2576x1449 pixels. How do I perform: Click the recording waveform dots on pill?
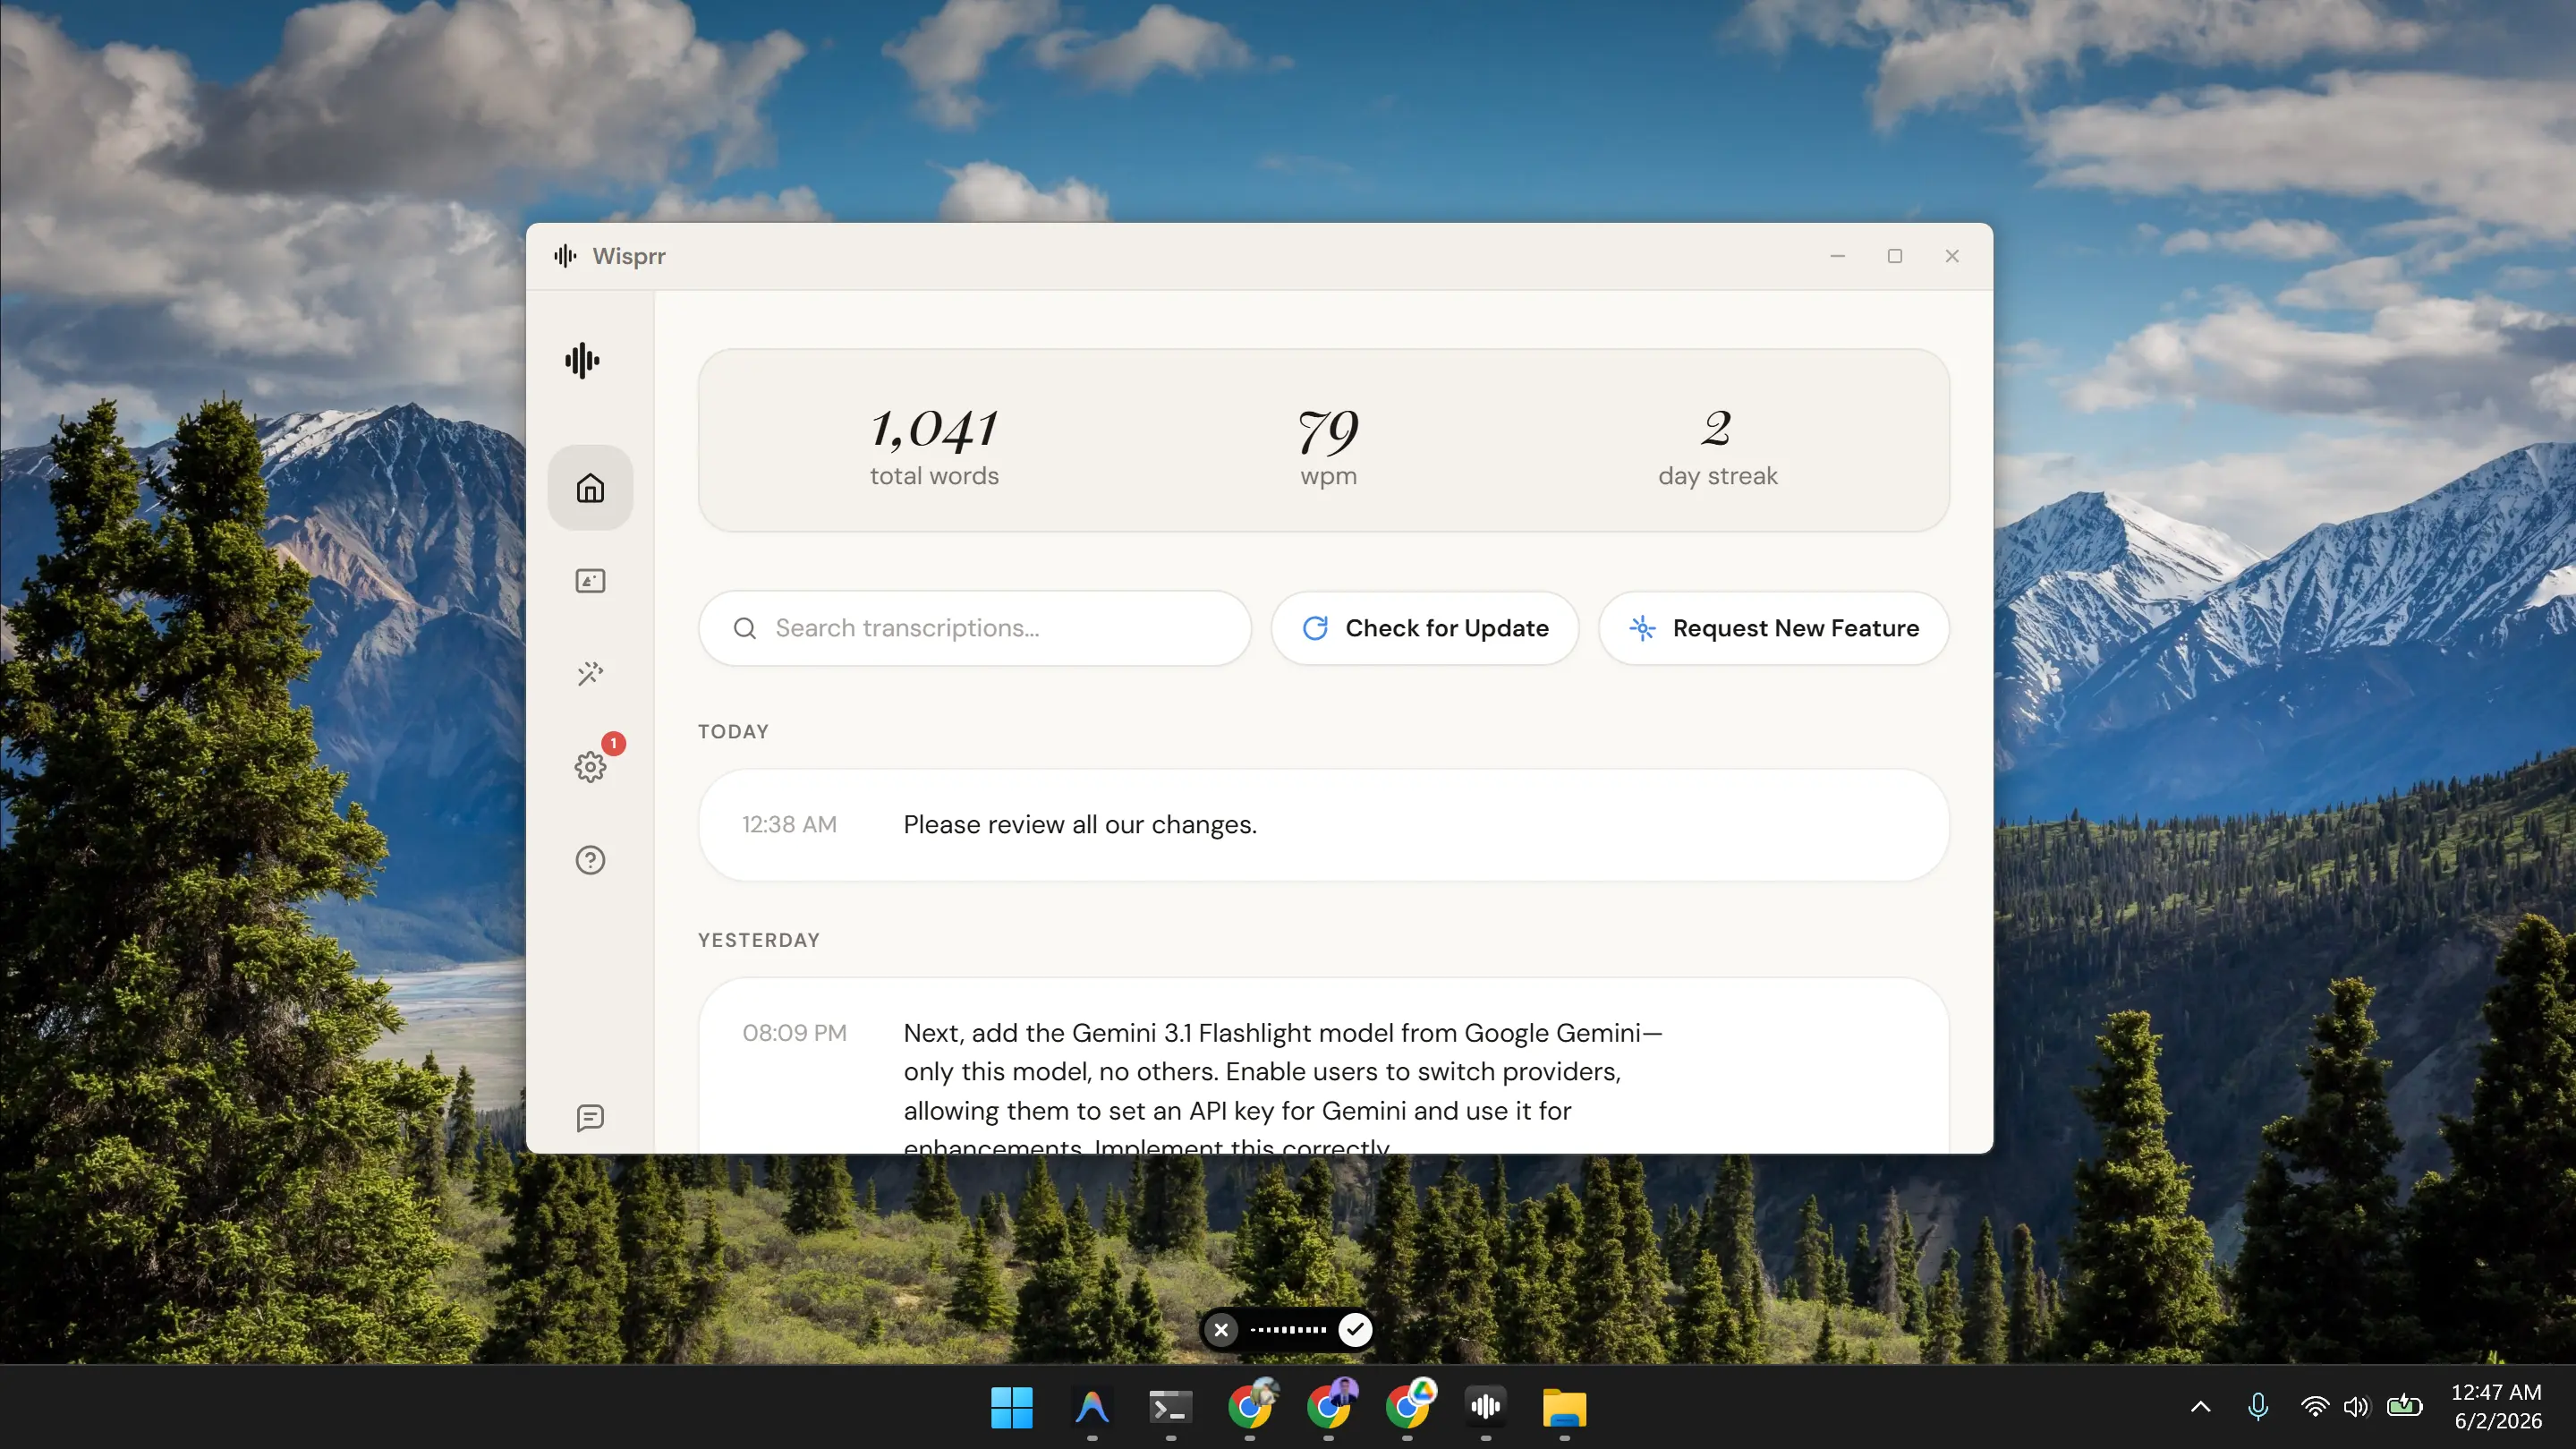click(x=1288, y=1330)
